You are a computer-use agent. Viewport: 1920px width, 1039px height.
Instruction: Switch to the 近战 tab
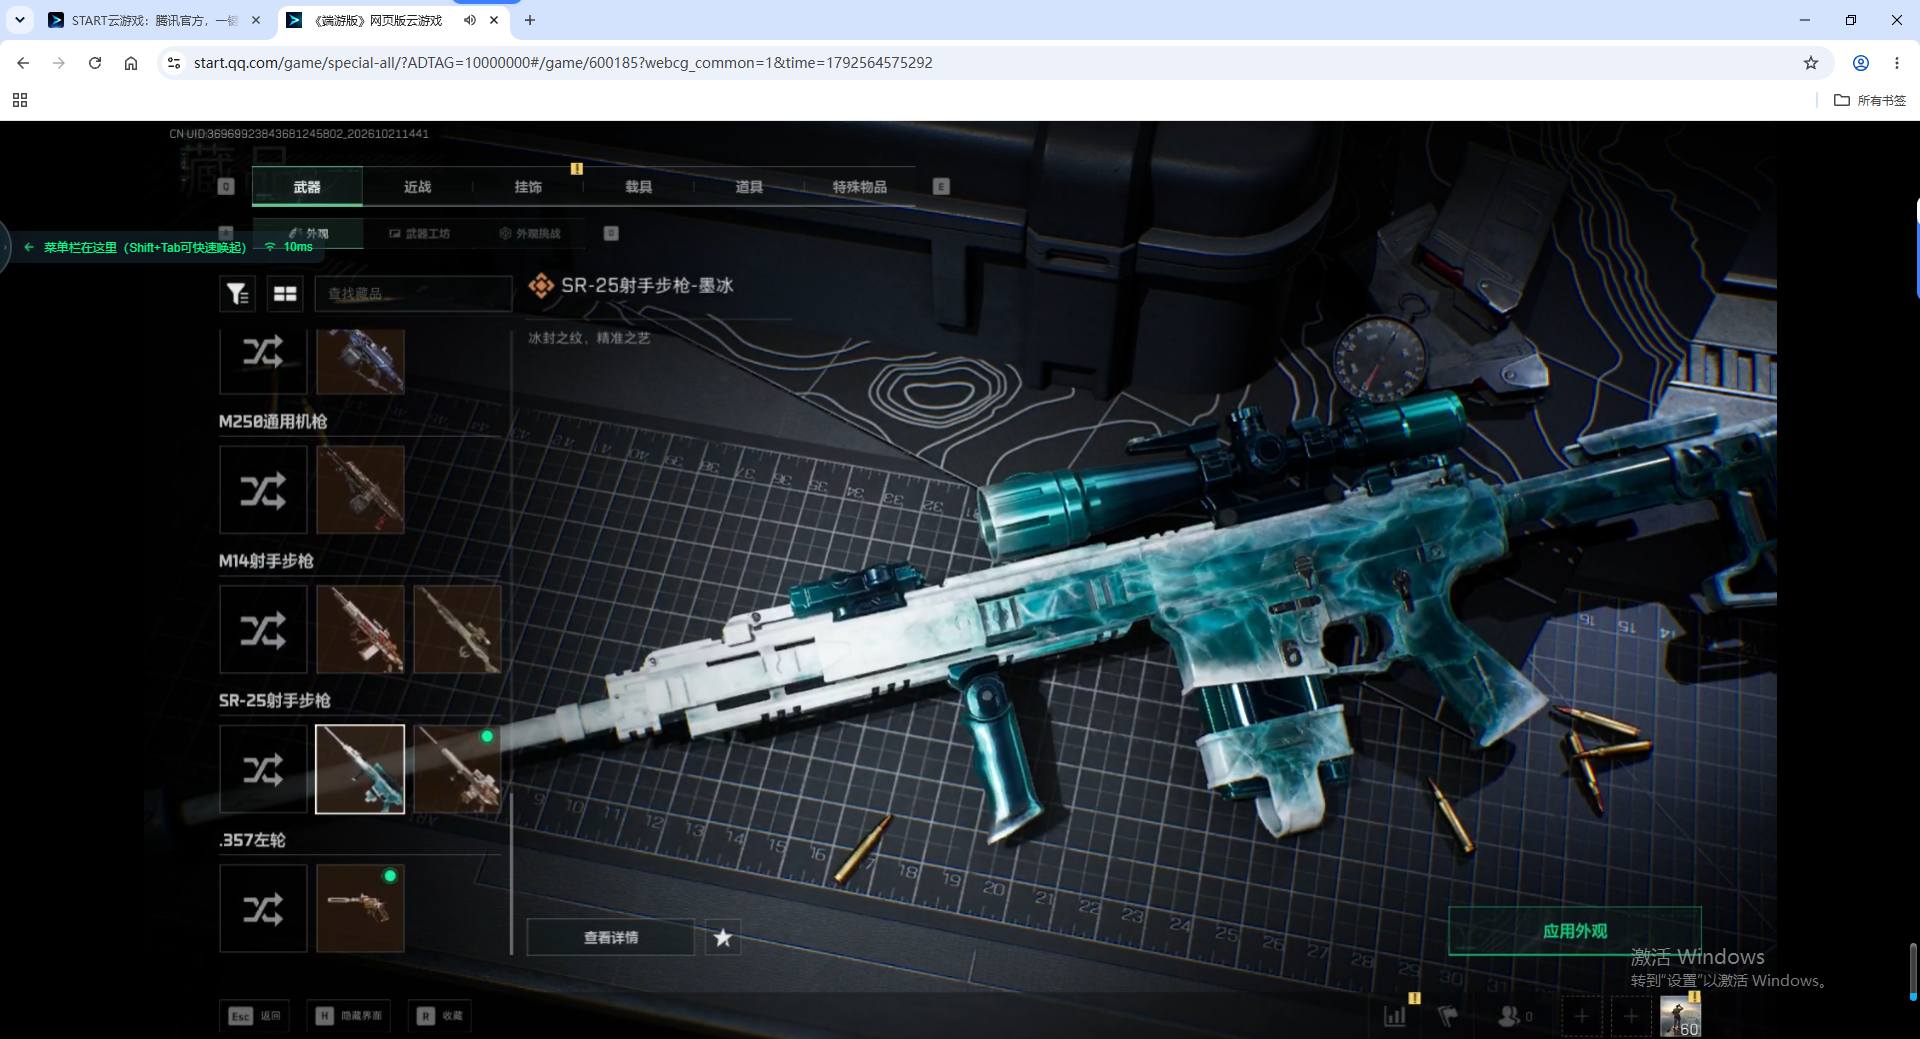tap(417, 187)
